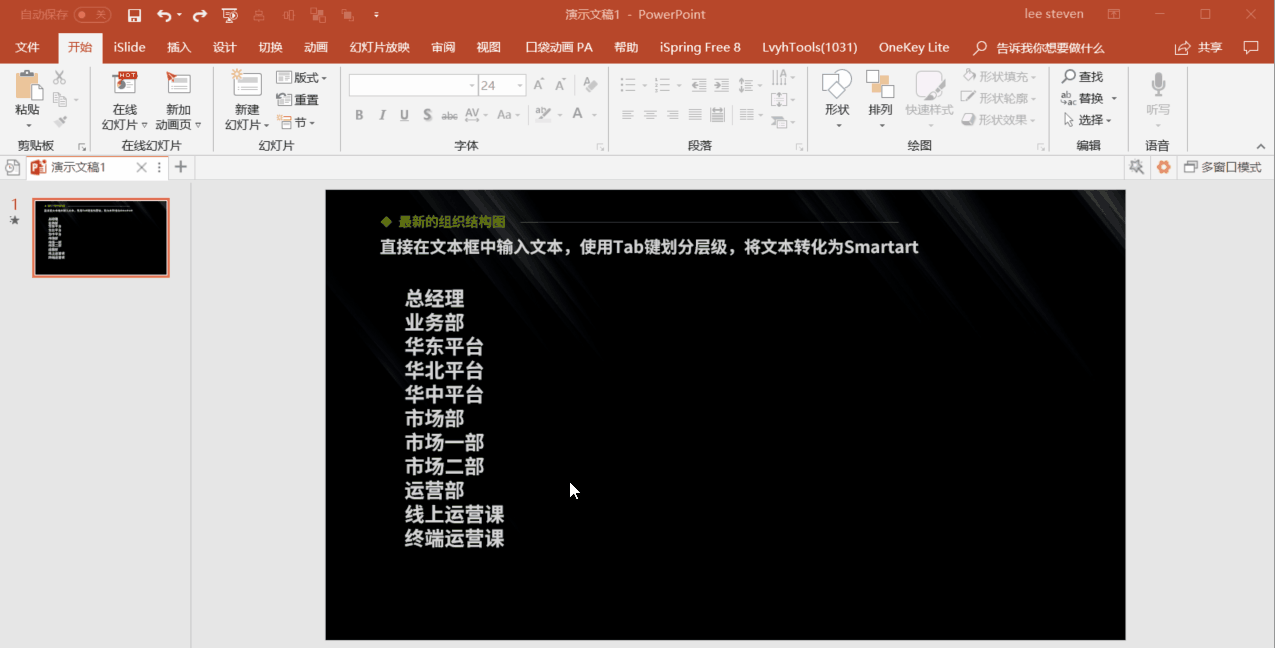Click the Cut scissors icon

point(60,77)
